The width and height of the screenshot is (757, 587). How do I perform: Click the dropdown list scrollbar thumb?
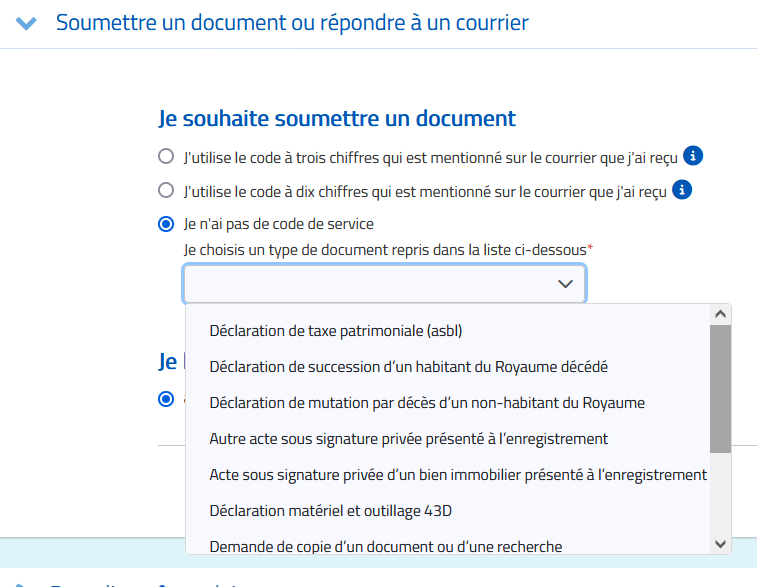click(x=720, y=389)
